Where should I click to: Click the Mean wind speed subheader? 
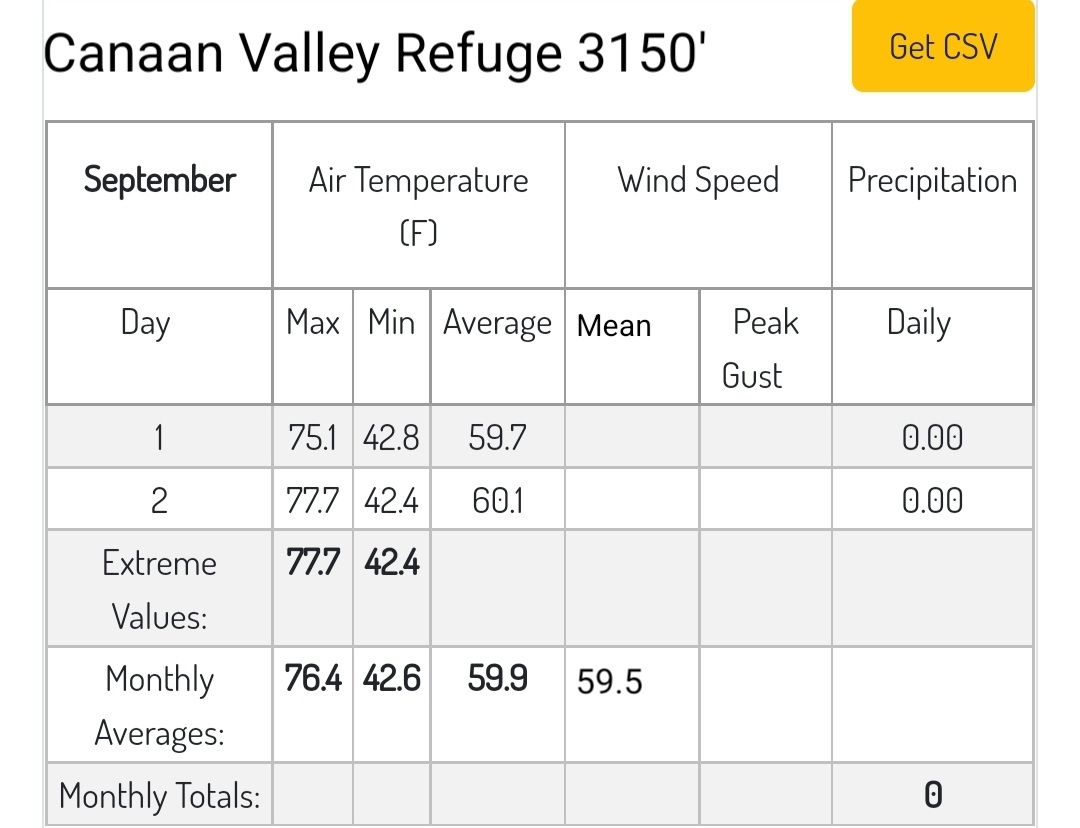632,346
